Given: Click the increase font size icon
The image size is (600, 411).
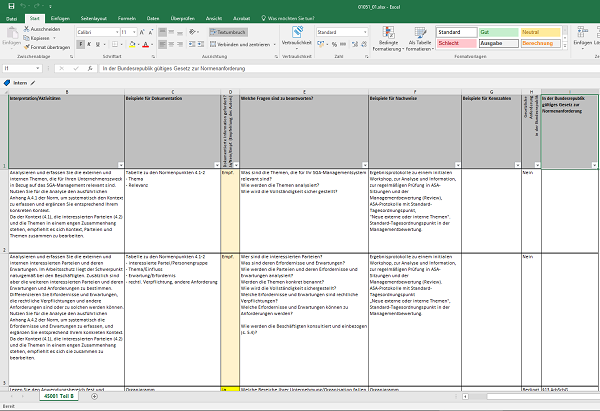Looking at the screenshot, I should tap(139, 32).
